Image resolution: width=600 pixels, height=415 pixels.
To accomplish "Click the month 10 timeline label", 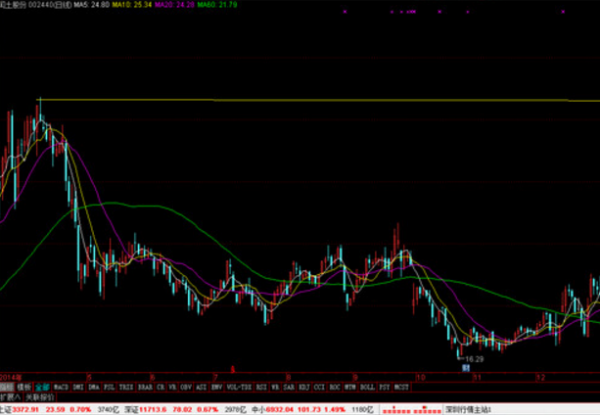I will (x=421, y=378).
